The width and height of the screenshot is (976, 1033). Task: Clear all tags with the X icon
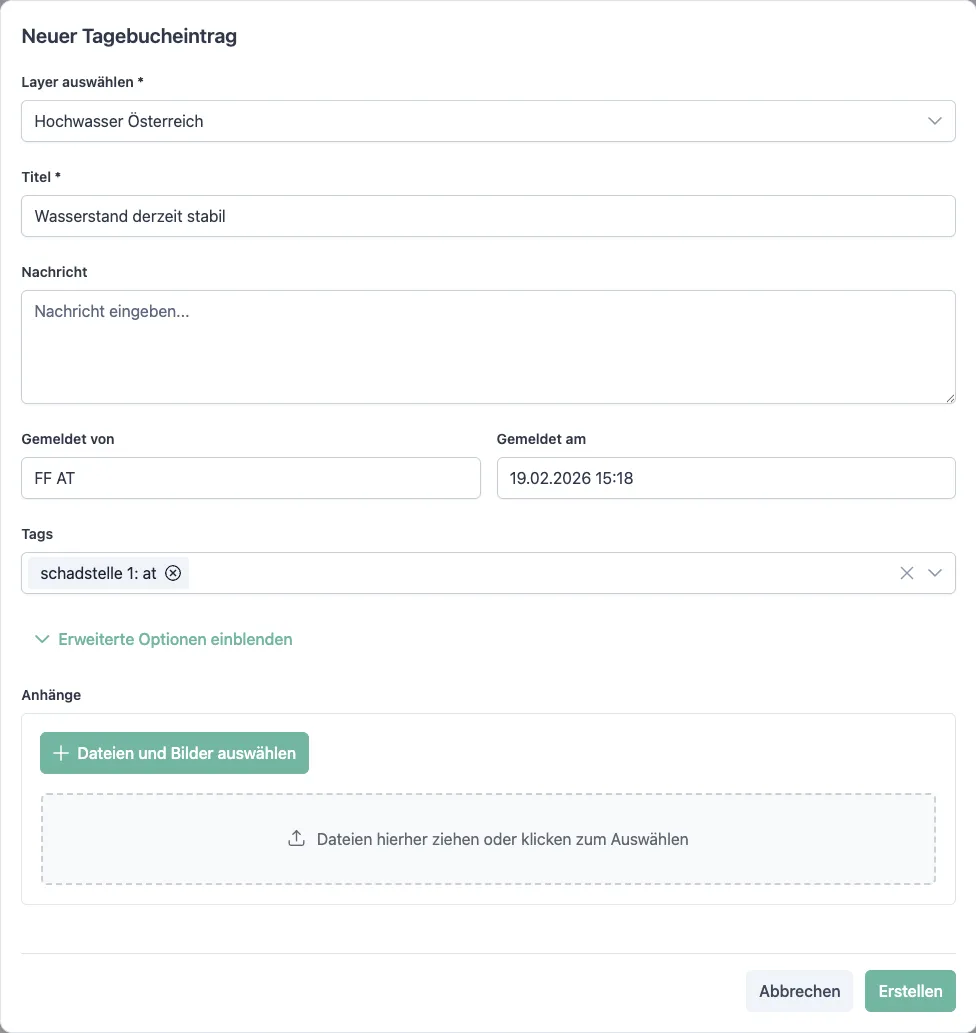(907, 573)
